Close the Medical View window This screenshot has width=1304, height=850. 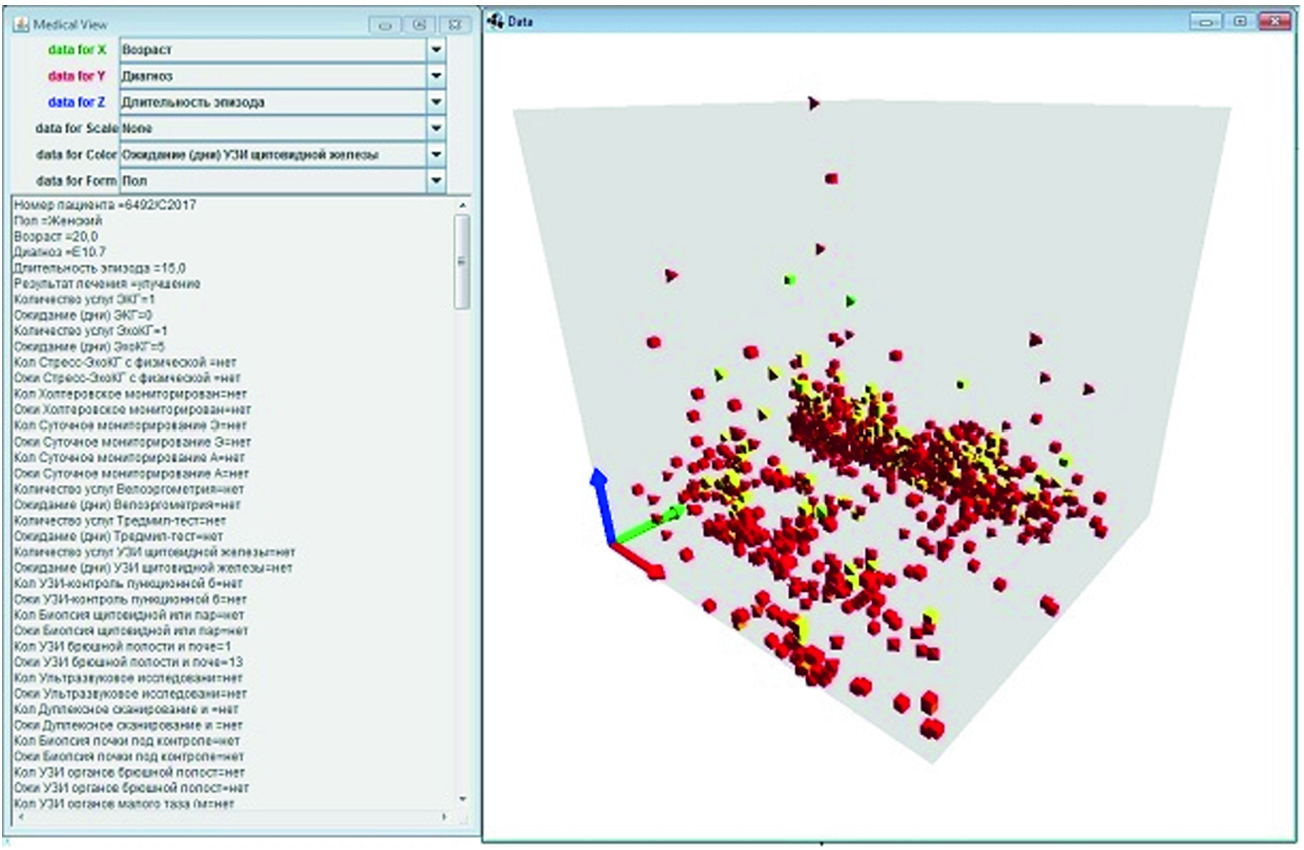[x=454, y=24]
